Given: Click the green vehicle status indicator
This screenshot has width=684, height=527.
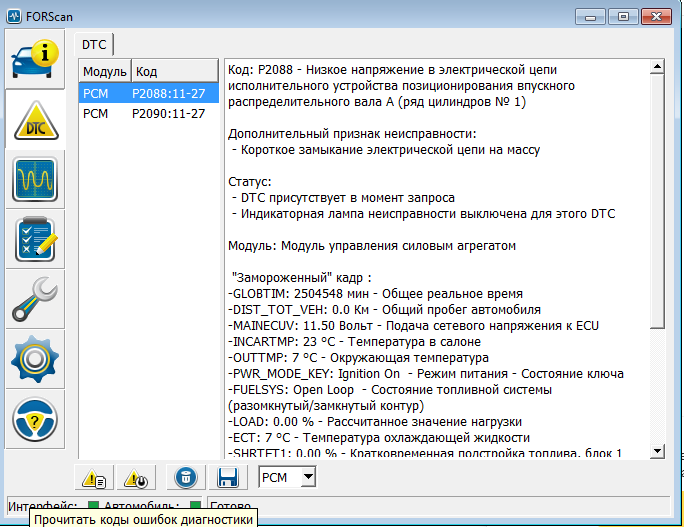Looking at the screenshot, I should 195,506.
